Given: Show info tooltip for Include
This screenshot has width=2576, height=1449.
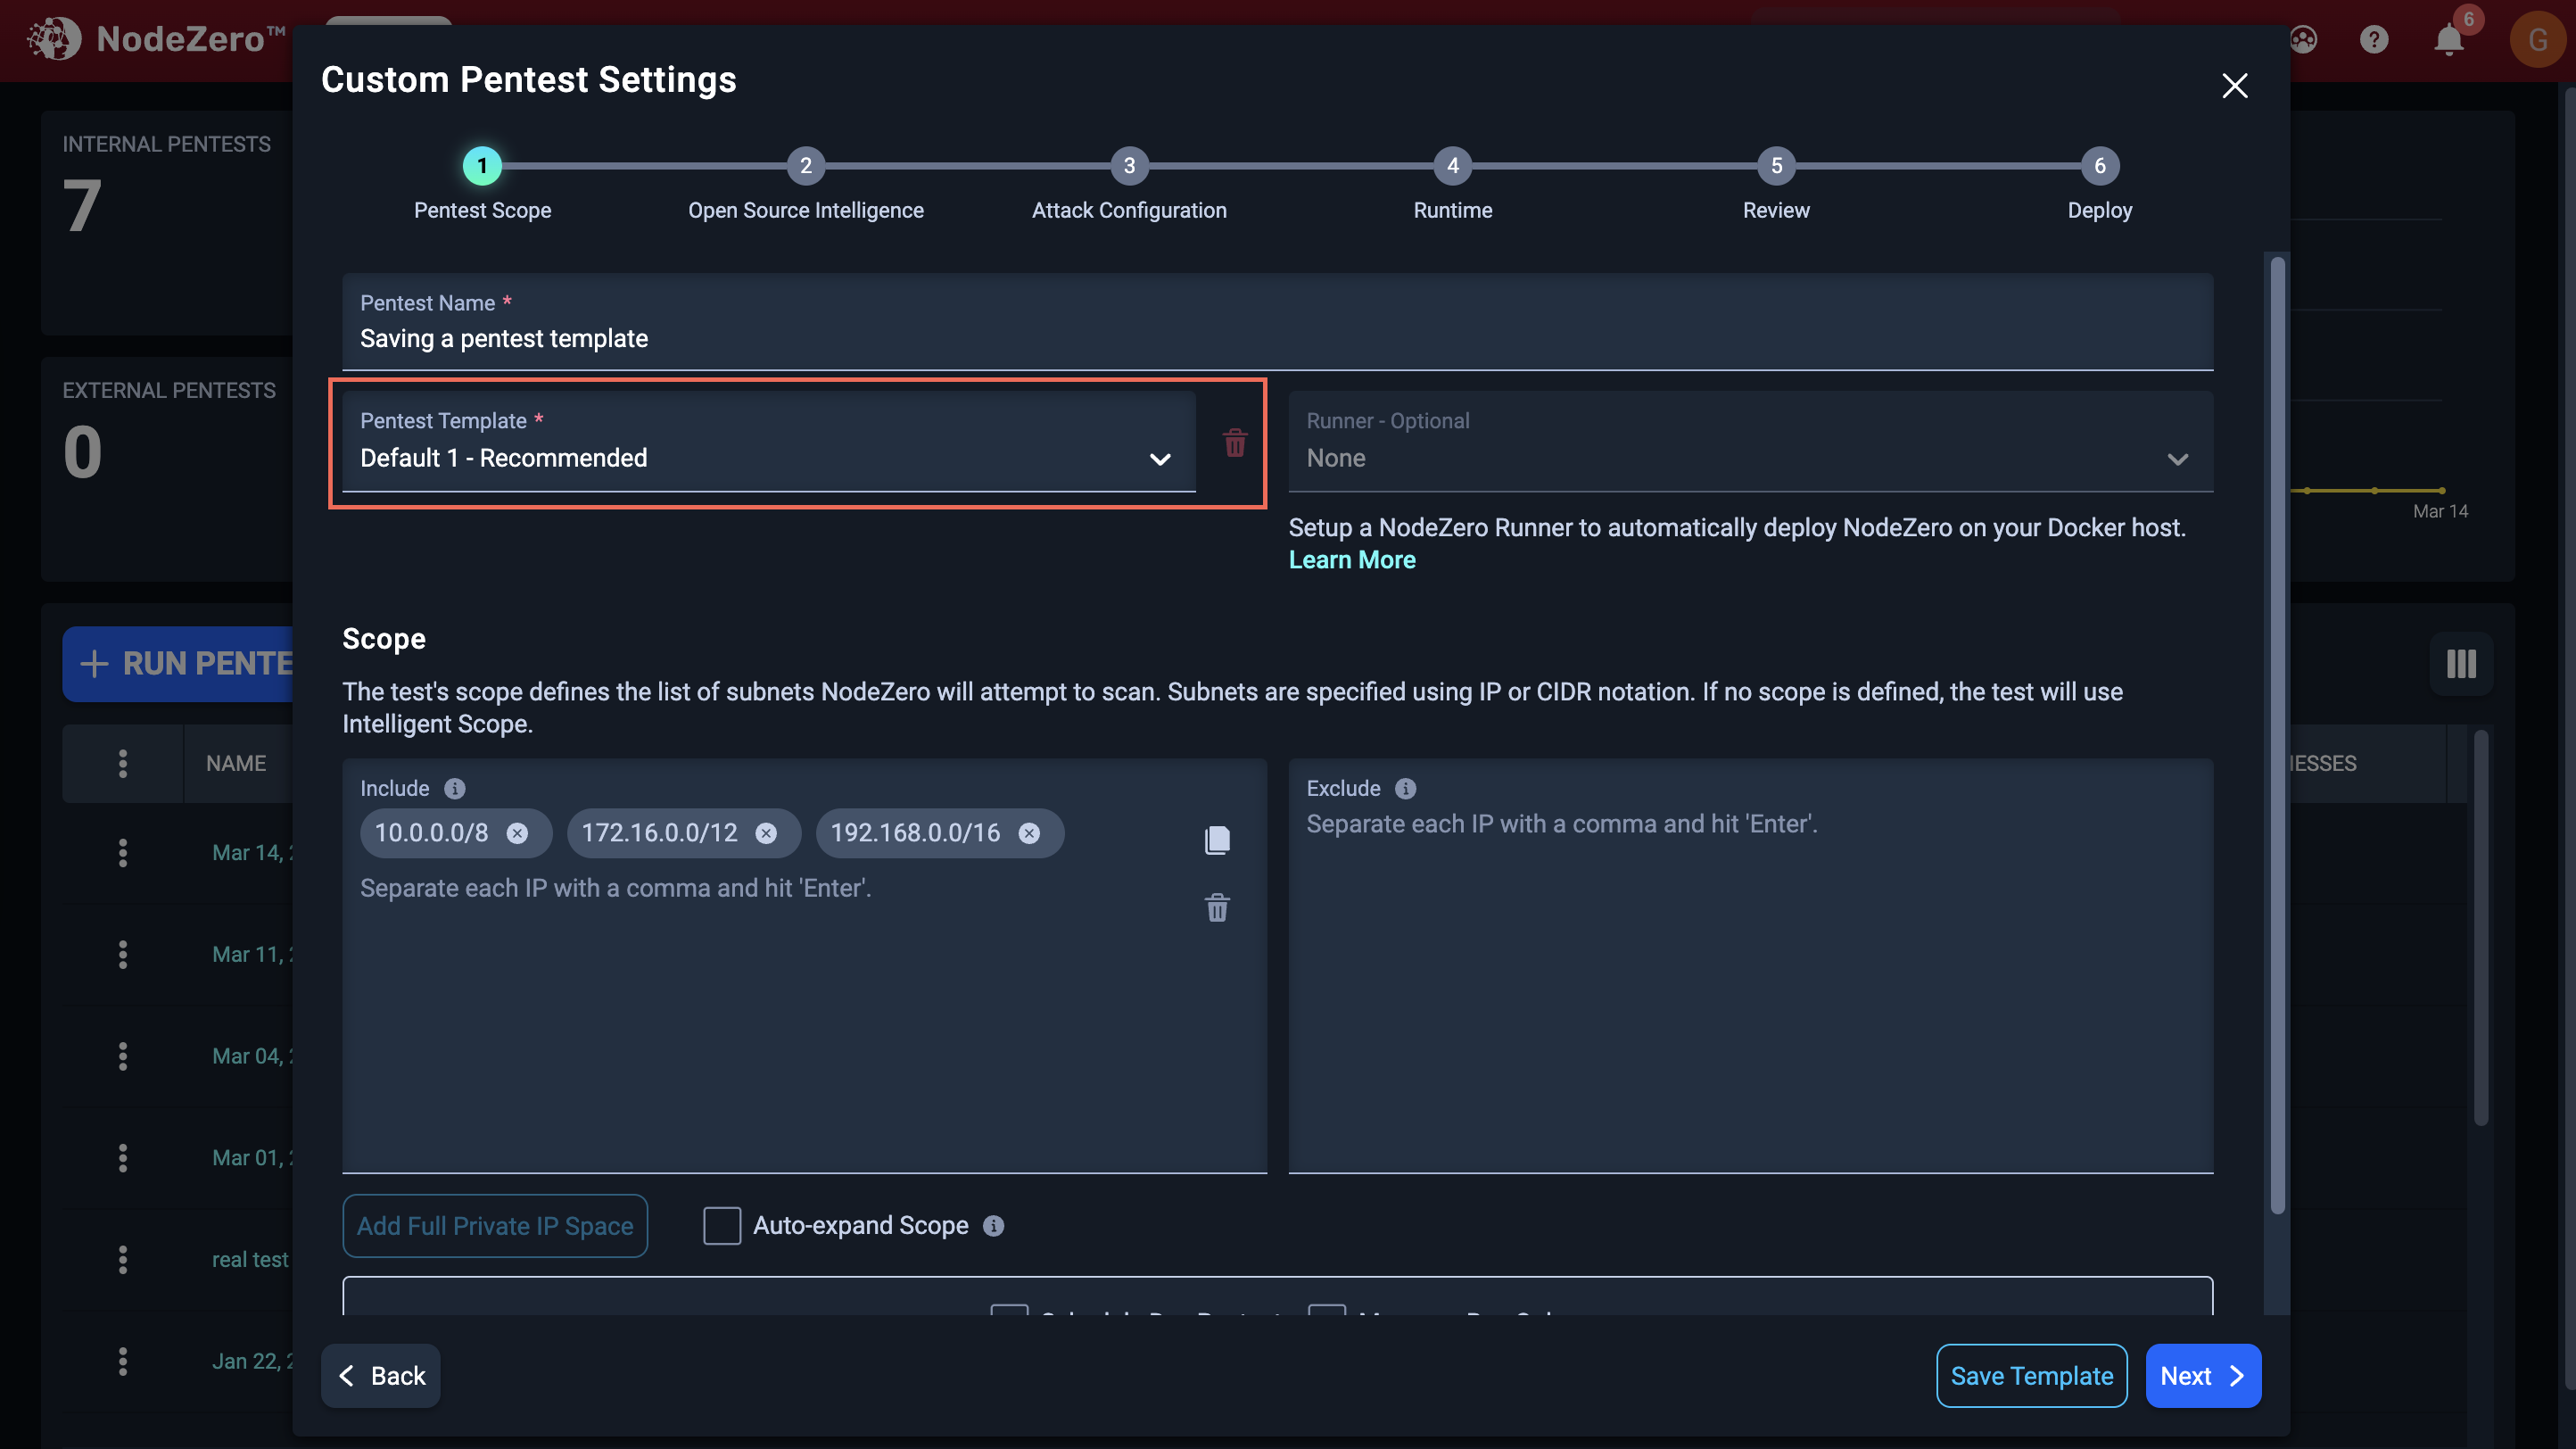Looking at the screenshot, I should pos(455,788).
